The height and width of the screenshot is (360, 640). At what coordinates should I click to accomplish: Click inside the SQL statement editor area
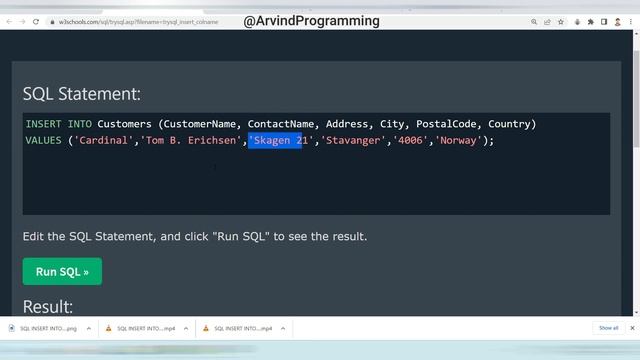[316, 164]
